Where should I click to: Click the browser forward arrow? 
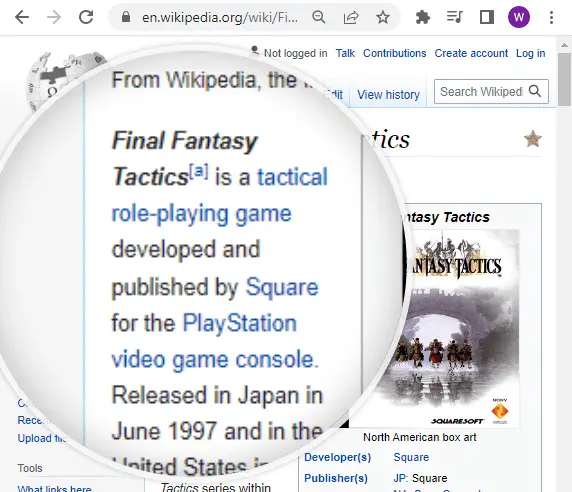tap(54, 17)
